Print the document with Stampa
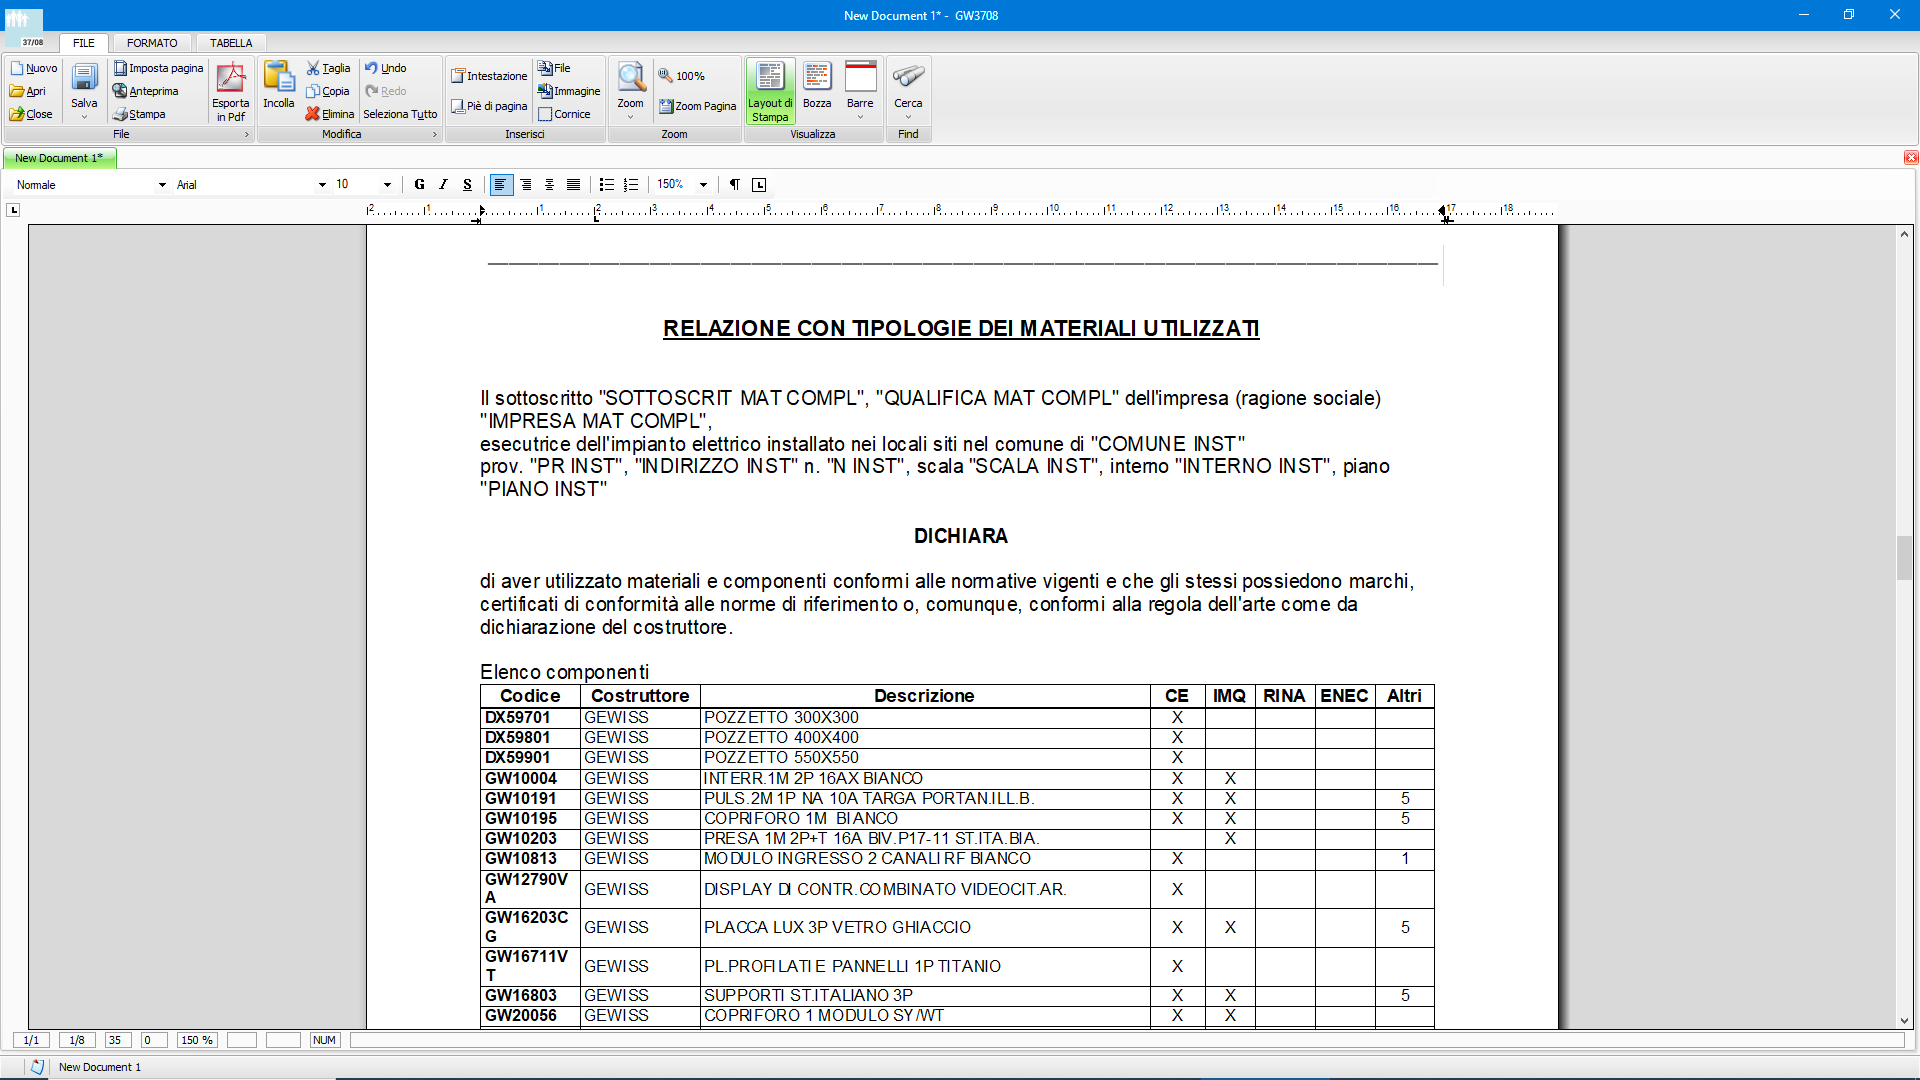The height and width of the screenshot is (1080, 1920). [139, 114]
